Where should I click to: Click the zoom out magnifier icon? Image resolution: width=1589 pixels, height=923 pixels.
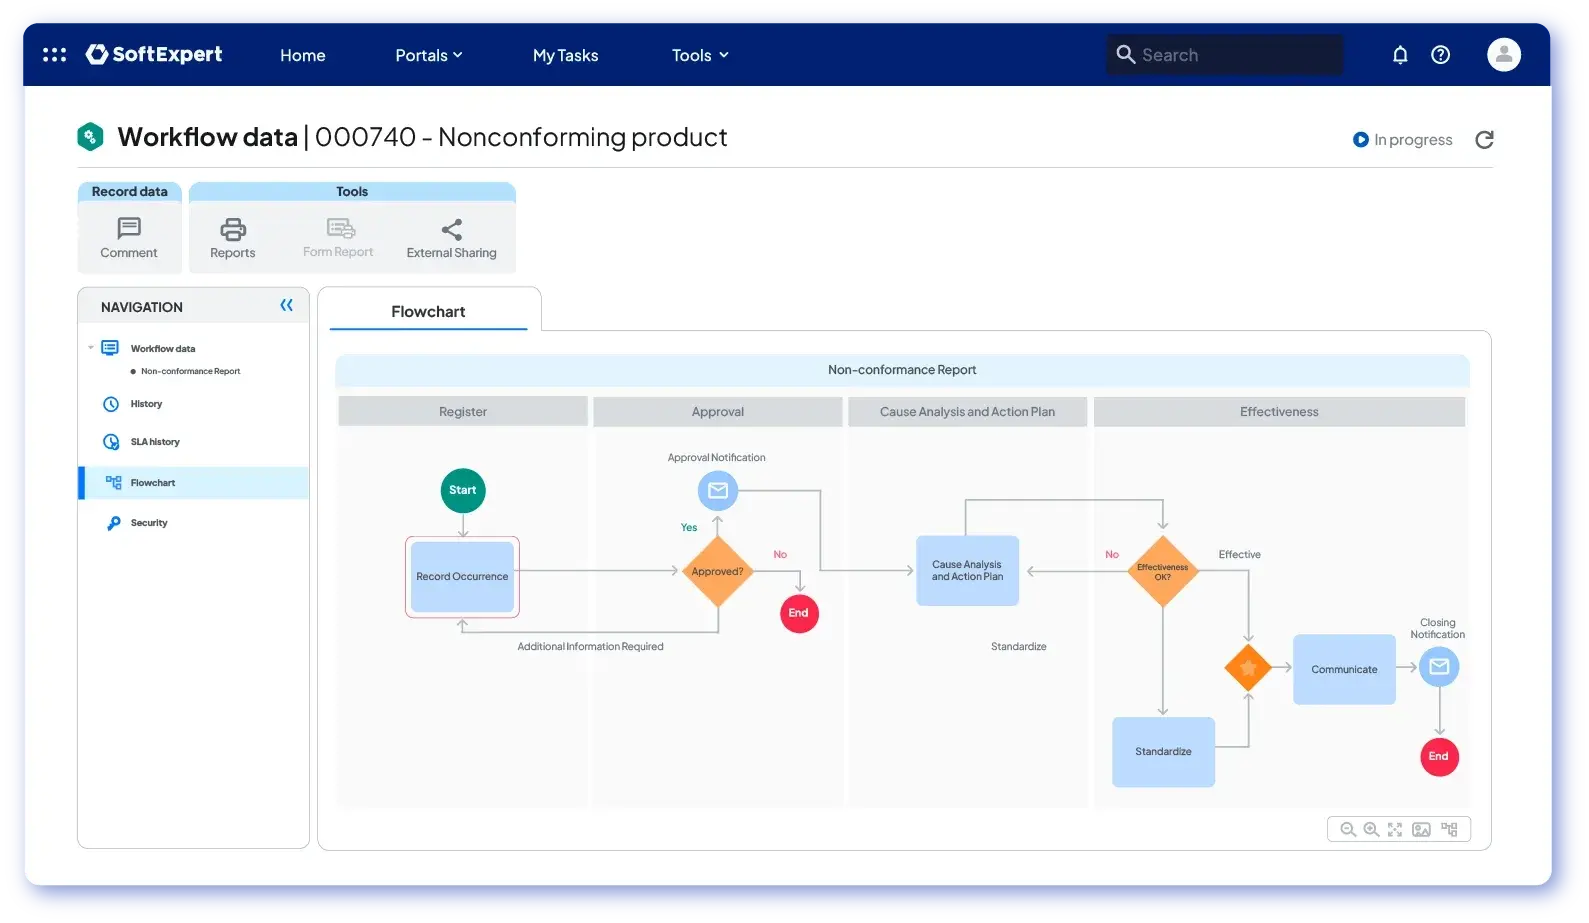tap(1348, 830)
